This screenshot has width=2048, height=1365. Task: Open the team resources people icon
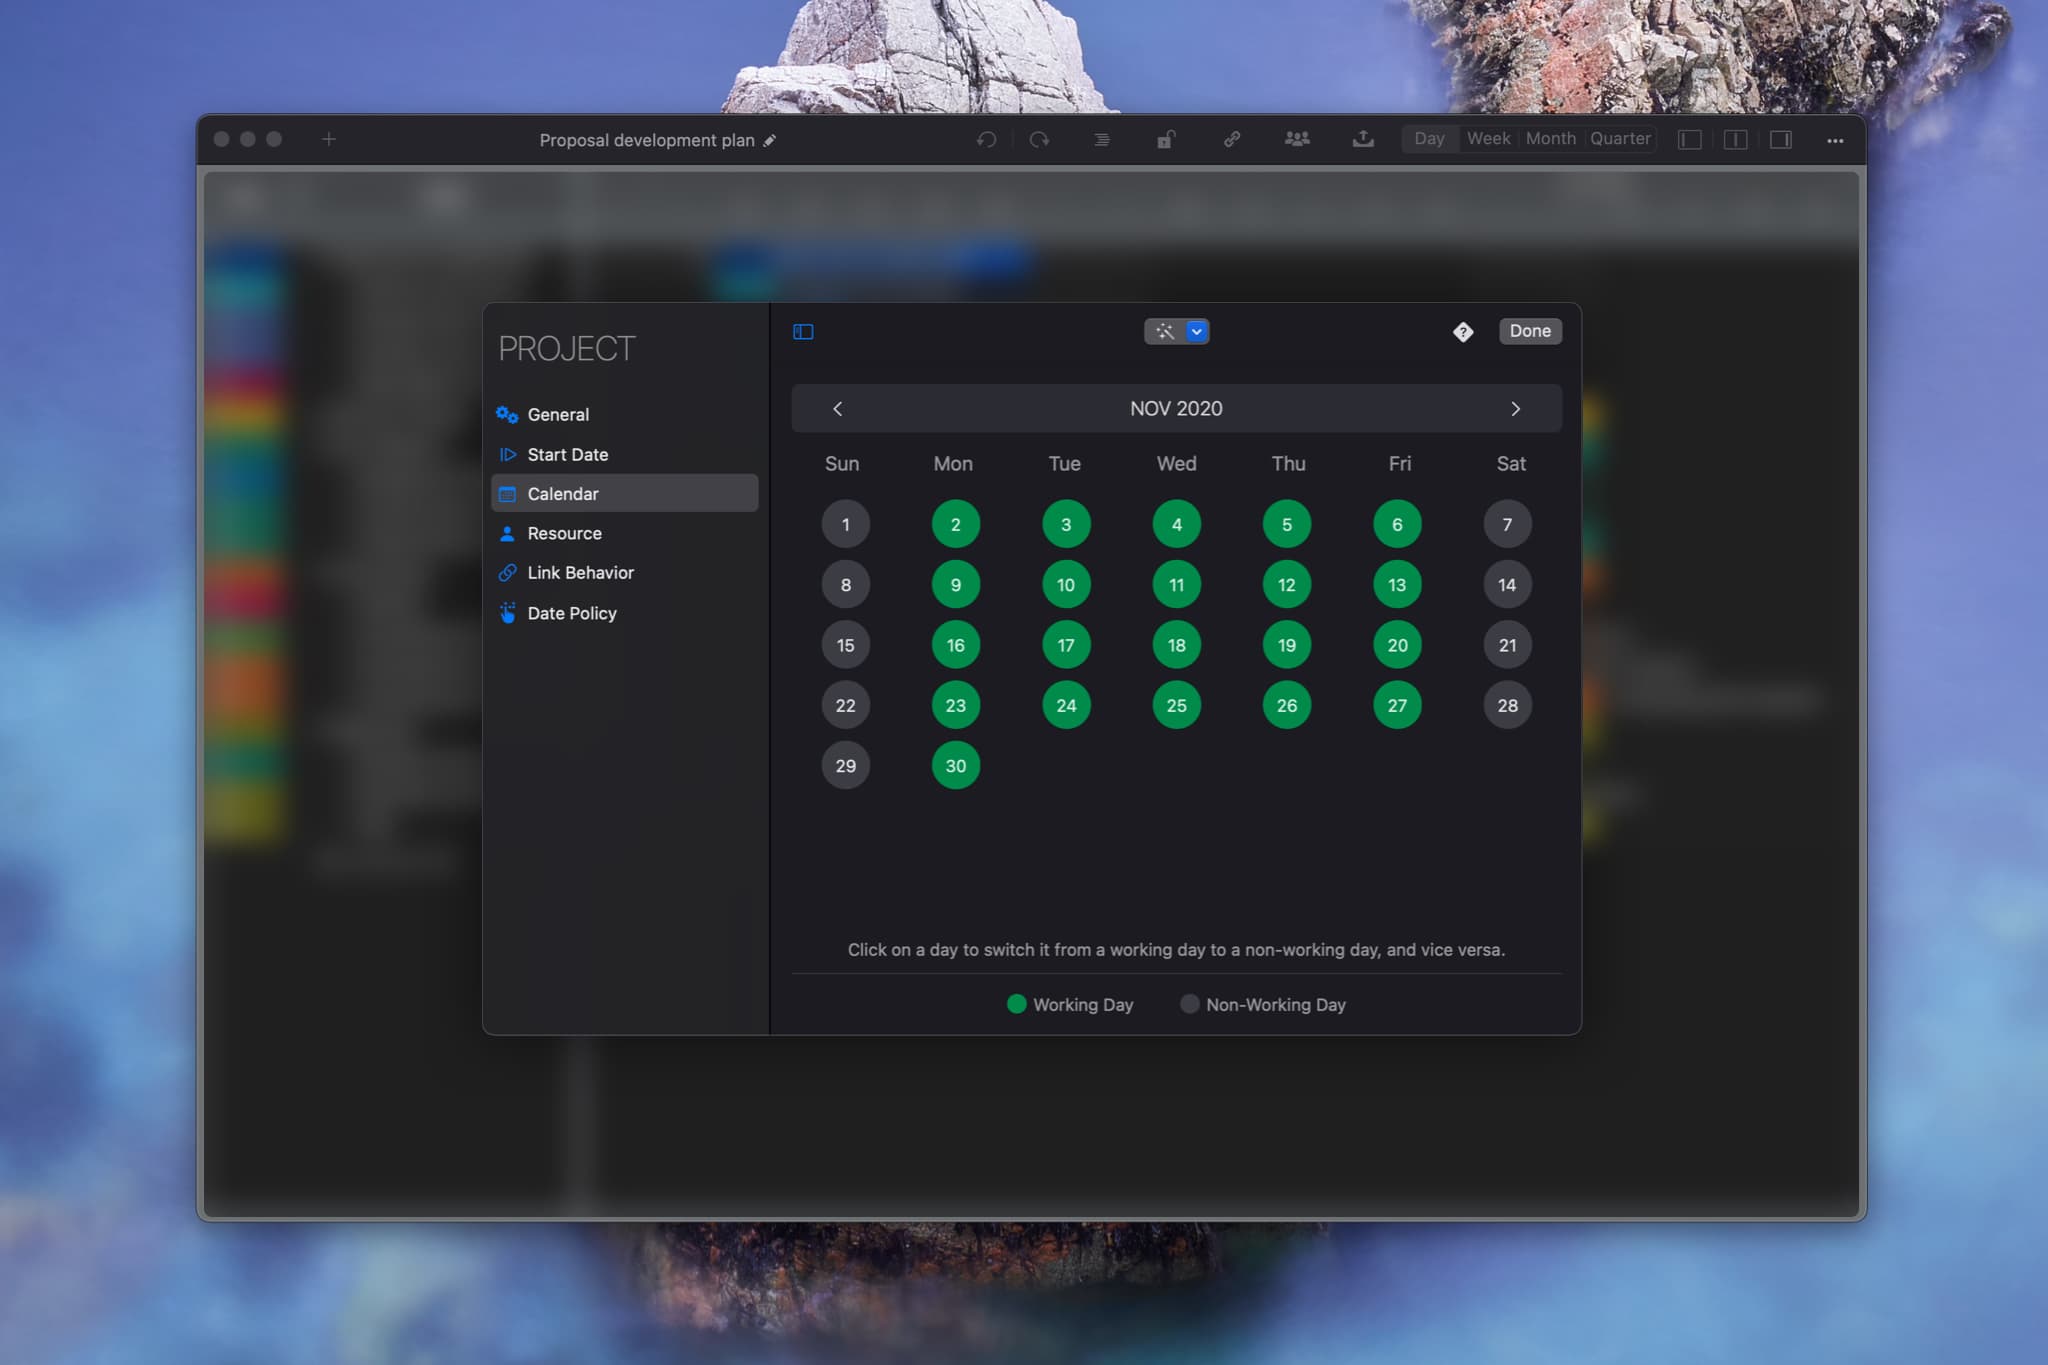(x=1297, y=140)
